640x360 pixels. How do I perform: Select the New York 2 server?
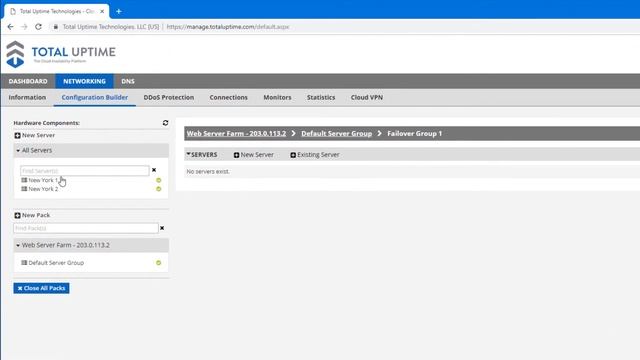click(43, 189)
